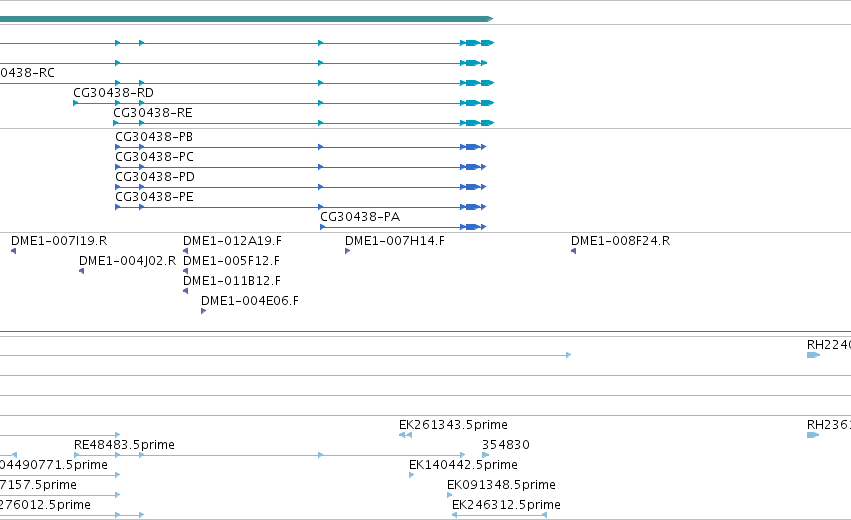This screenshot has height=520, width=851.
Task: Click the DME1-007H14.F label text
Action: (395, 241)
